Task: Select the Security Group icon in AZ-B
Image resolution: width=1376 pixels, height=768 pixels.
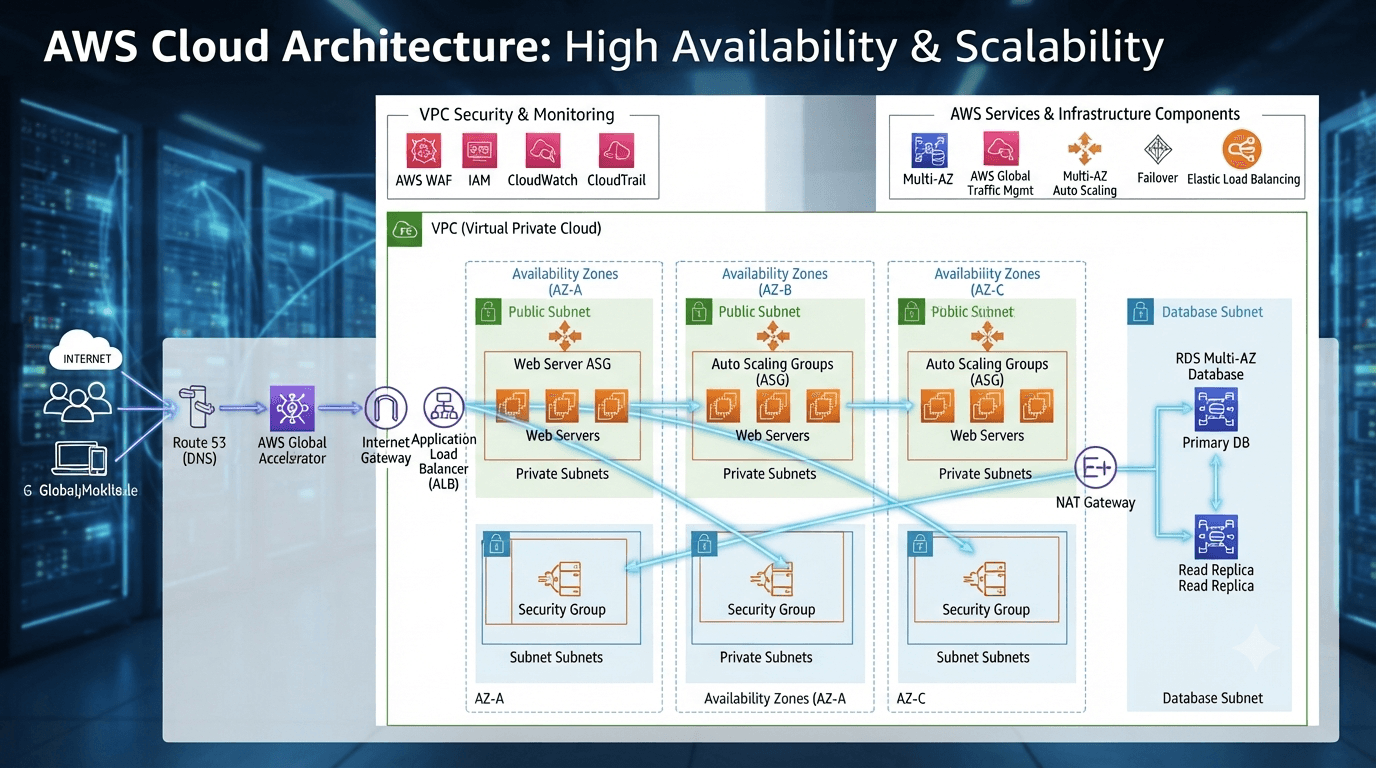Action: tap(771, 579)
